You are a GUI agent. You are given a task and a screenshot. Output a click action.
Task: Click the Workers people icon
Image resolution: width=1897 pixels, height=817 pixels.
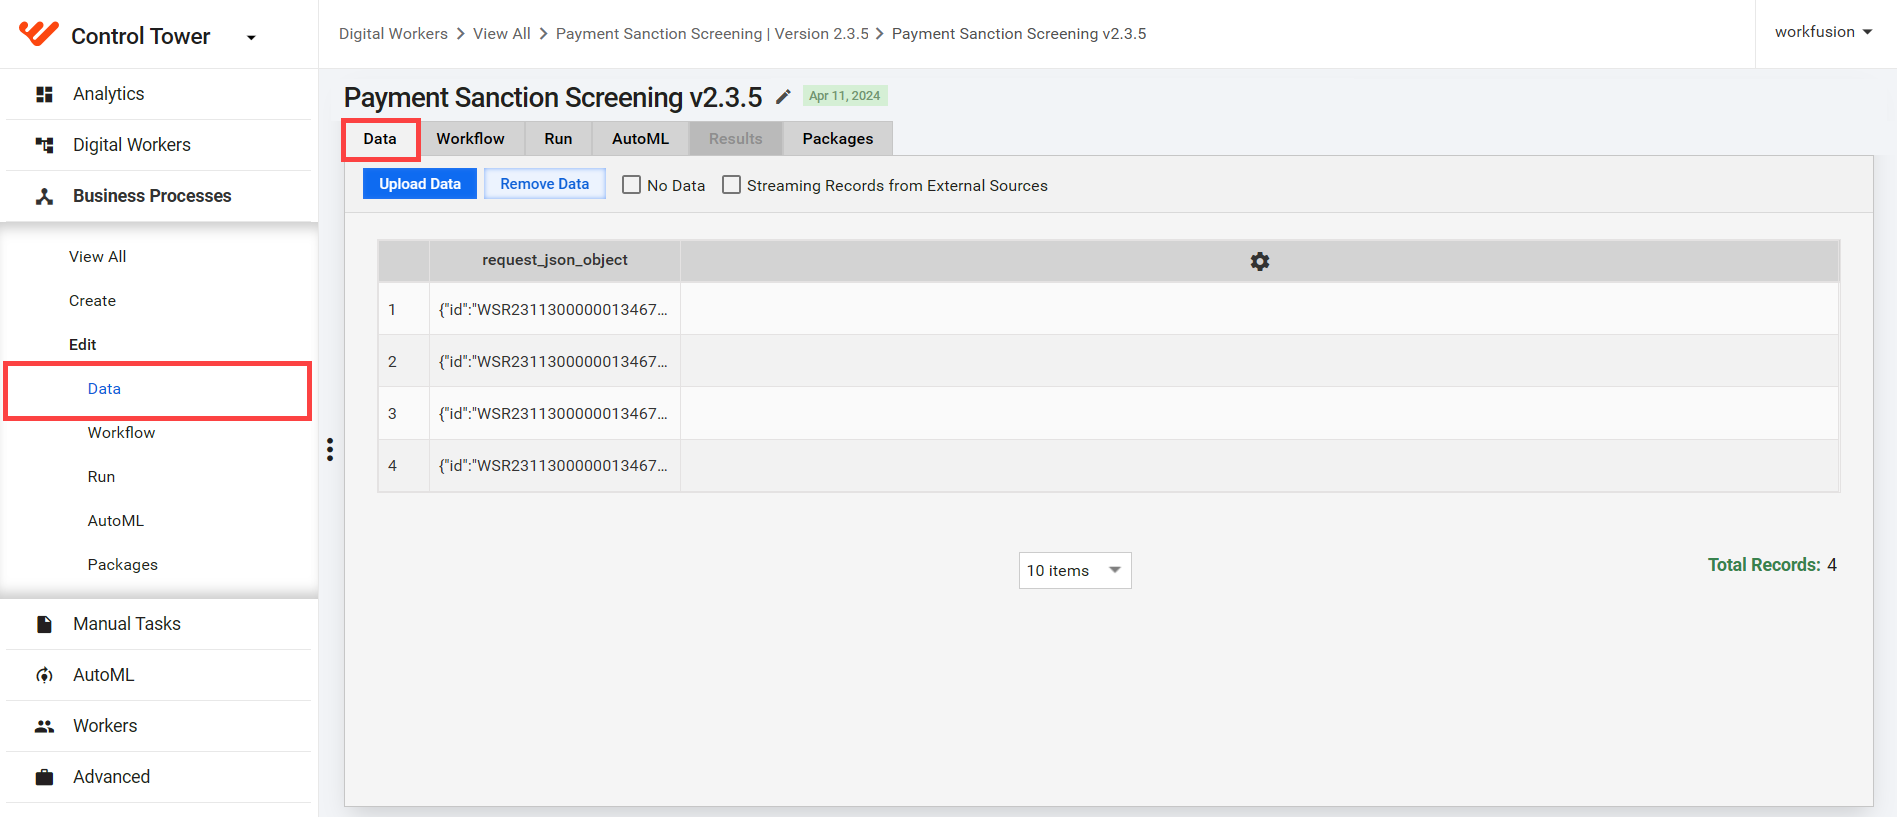tap(44, 726)
